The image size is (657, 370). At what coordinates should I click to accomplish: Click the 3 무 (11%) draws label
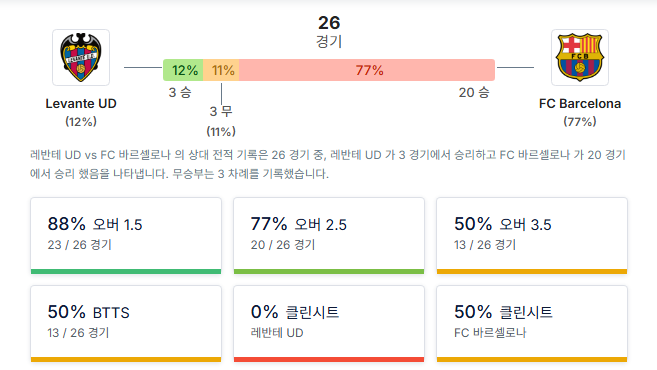[221, 121]
